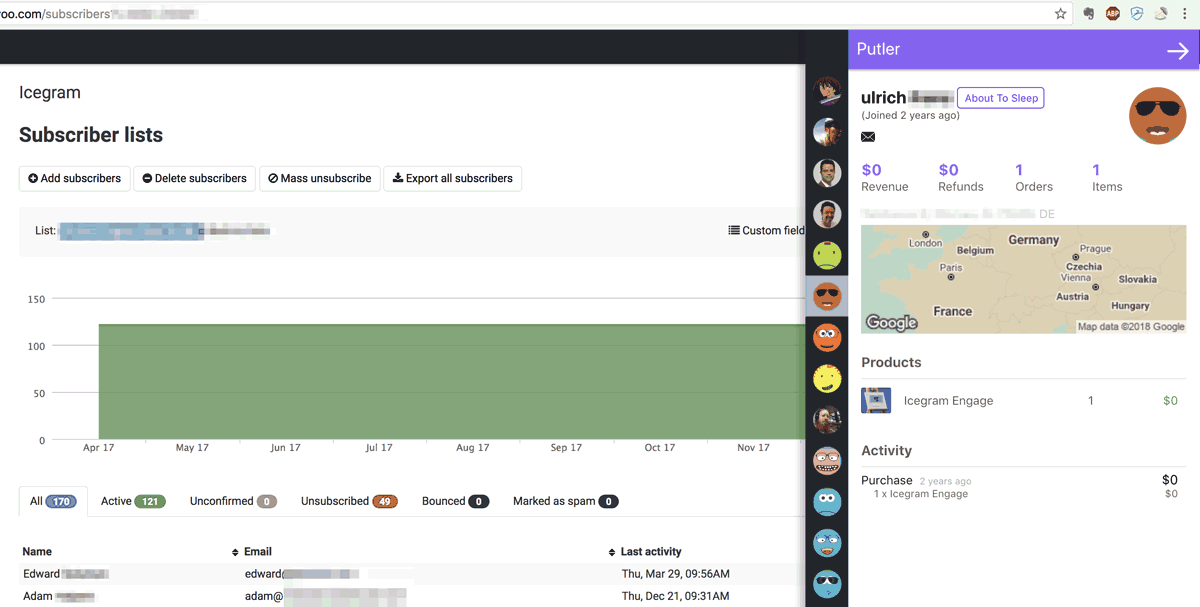Click the envelope icon under ulrich

(868, 137)
